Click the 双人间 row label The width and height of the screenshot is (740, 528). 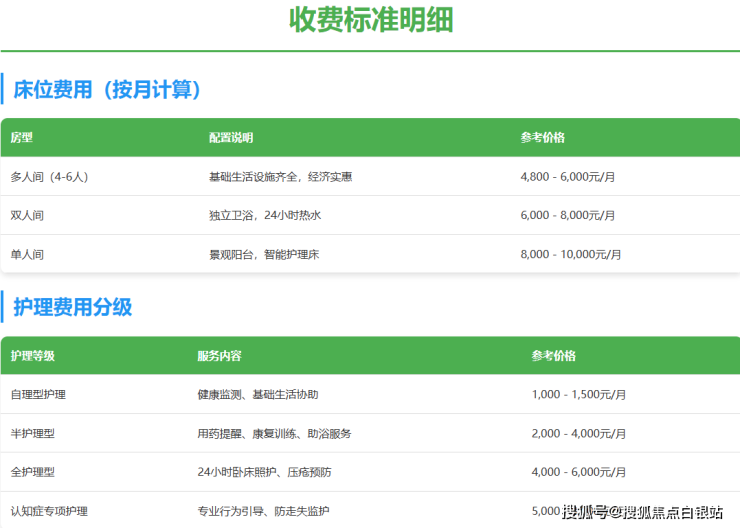27,216
